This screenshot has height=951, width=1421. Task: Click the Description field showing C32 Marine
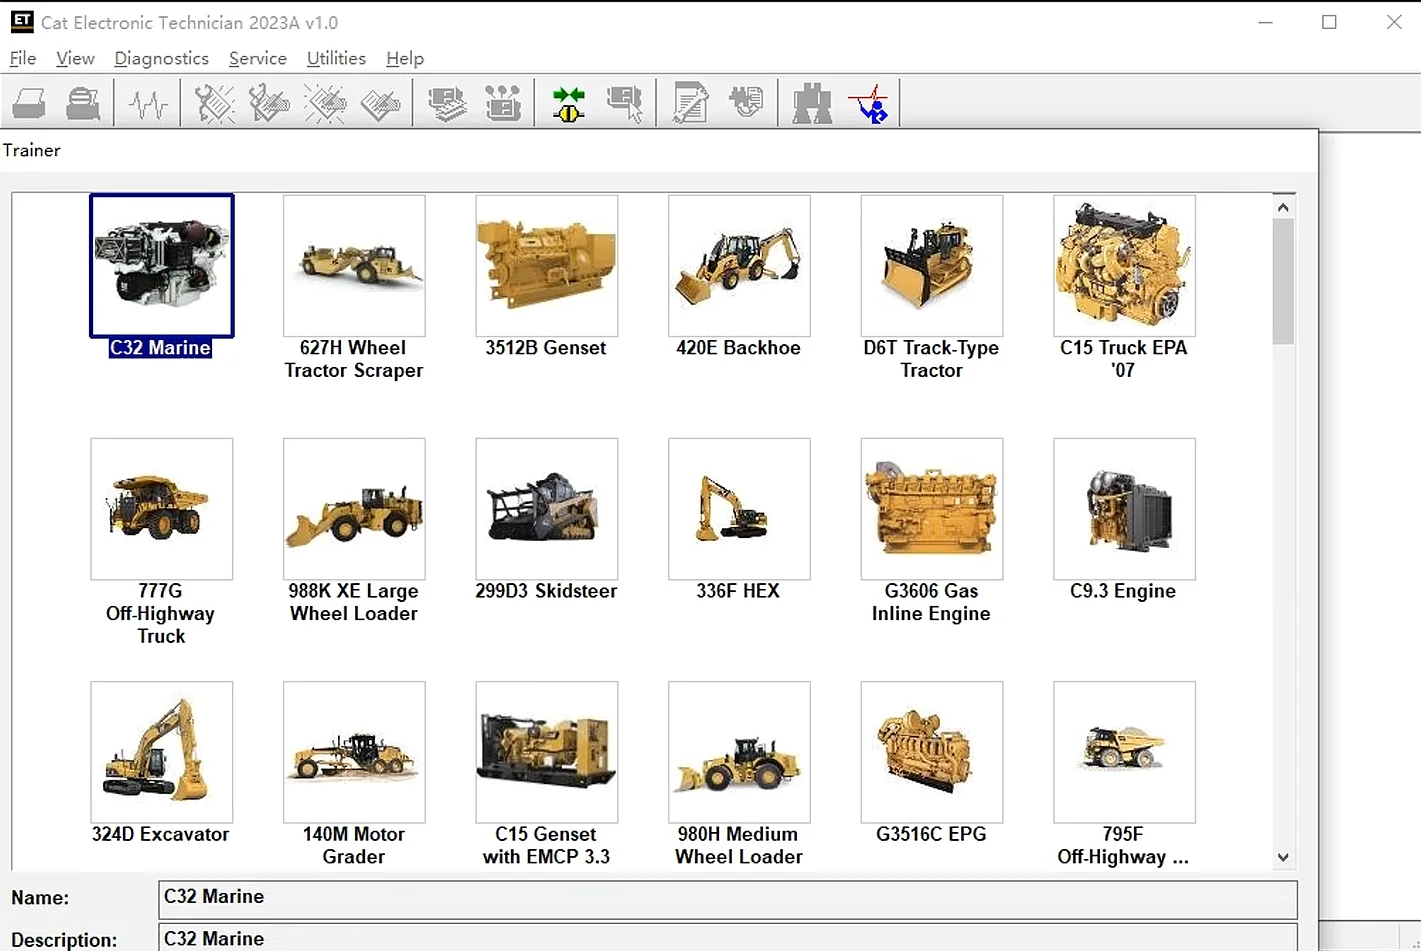click(728, 938)
